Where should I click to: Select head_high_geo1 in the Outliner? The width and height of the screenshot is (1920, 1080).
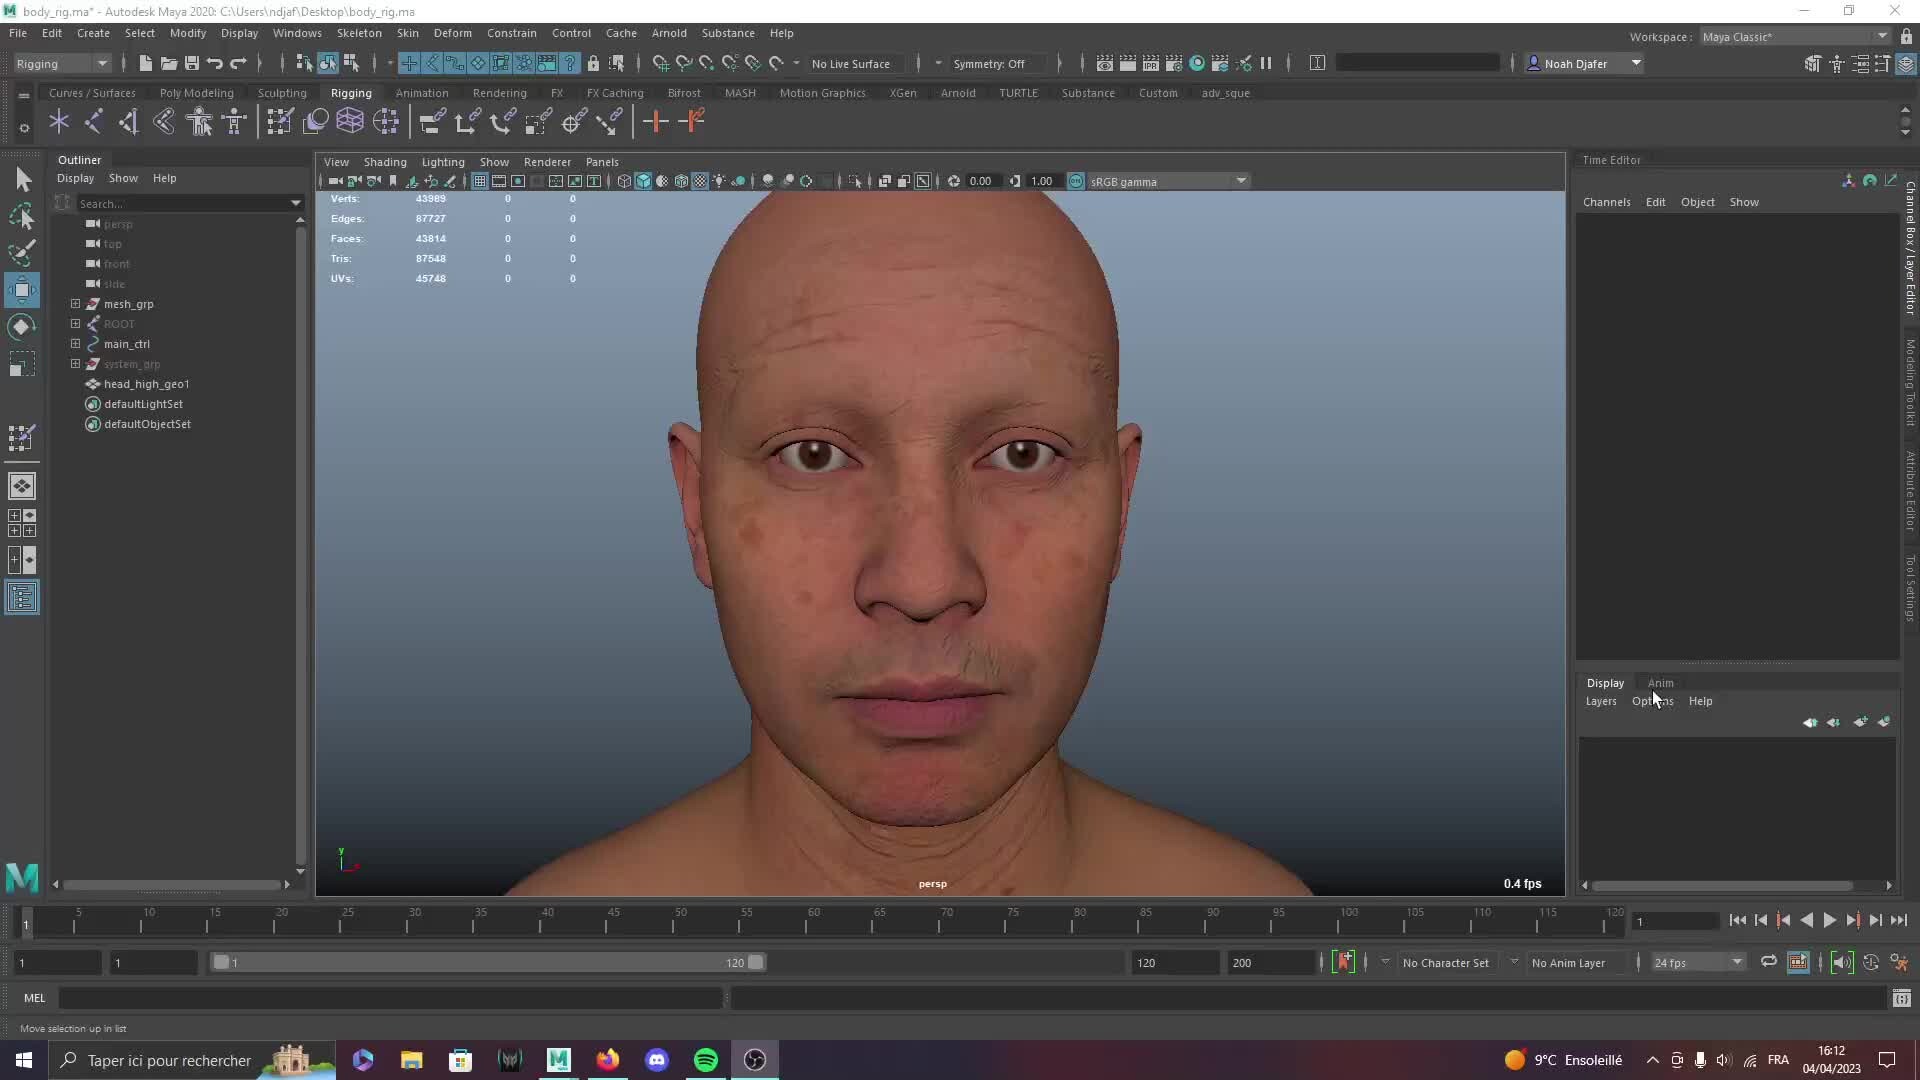click(147, 384)
